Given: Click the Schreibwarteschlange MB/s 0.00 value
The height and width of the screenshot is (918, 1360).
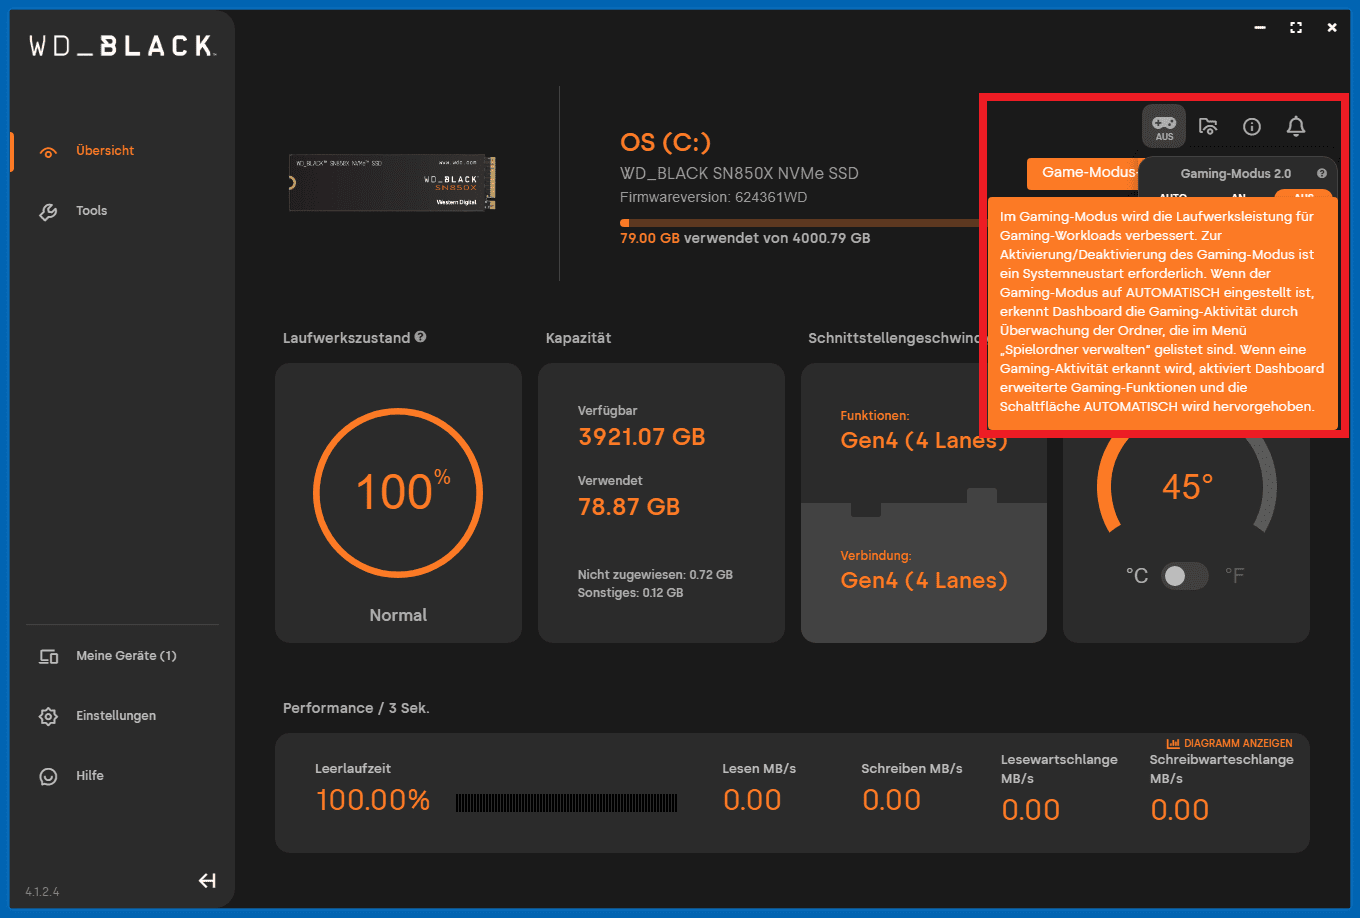Looking at the screenshot, I should click(x=1180, y=810).
